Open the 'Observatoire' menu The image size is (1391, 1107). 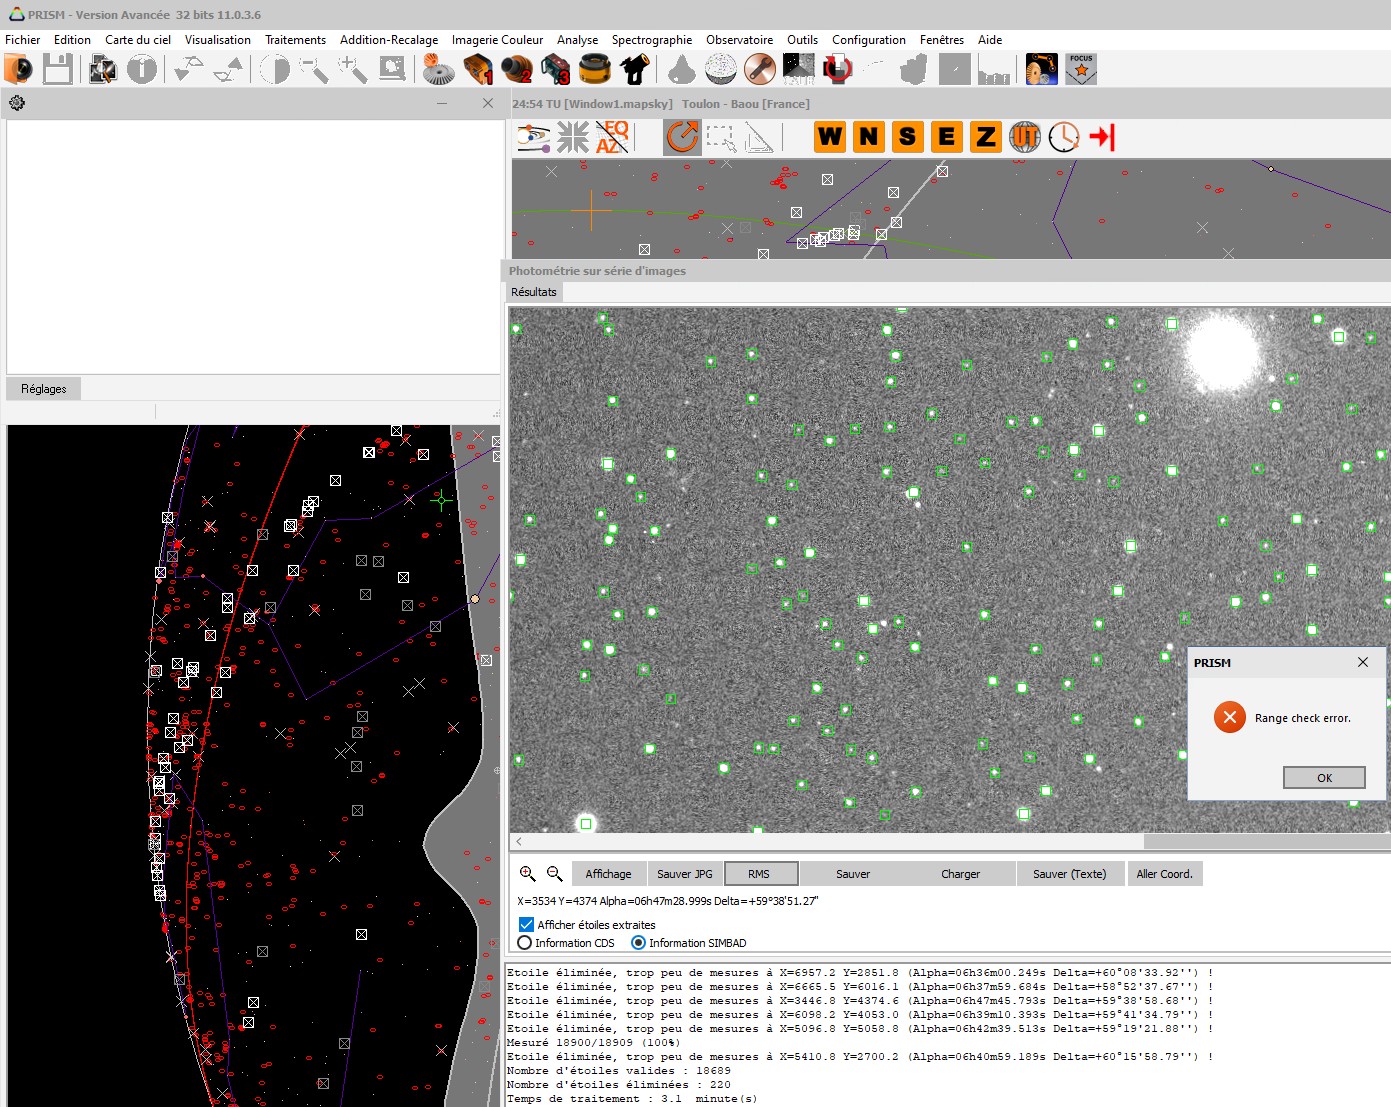739,40
